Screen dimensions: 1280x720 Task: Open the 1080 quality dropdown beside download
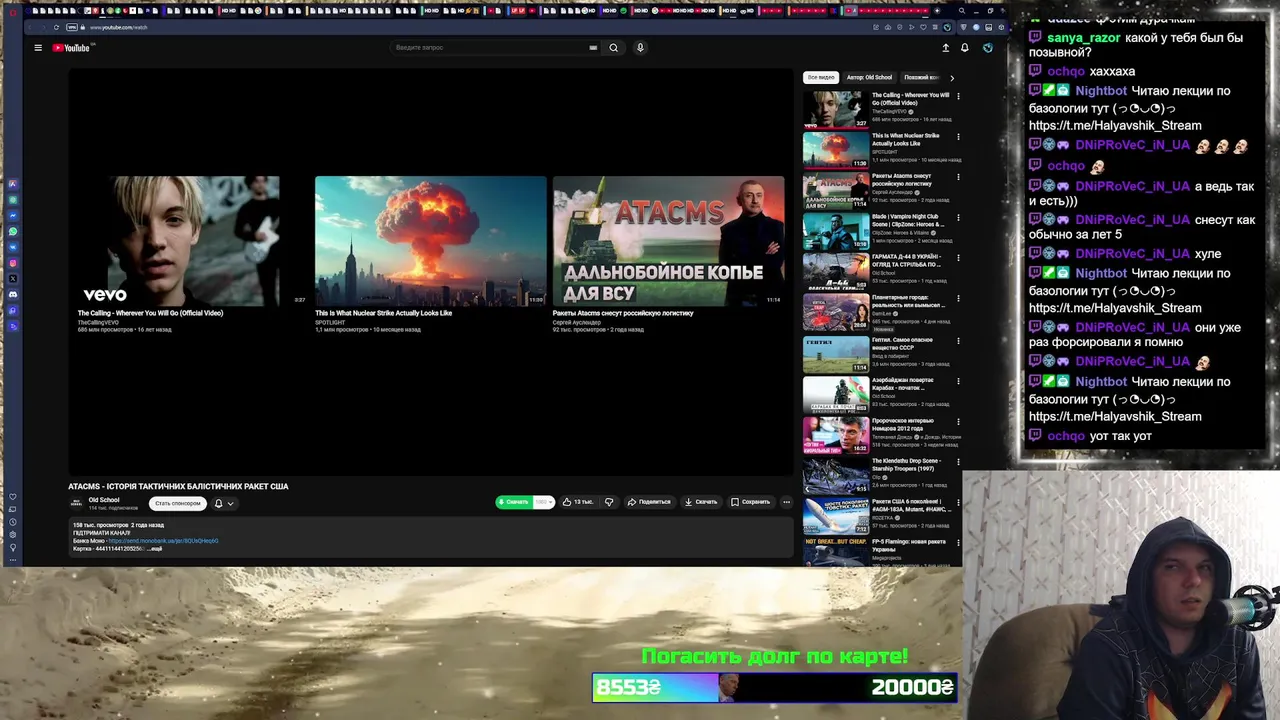point(544,502)
